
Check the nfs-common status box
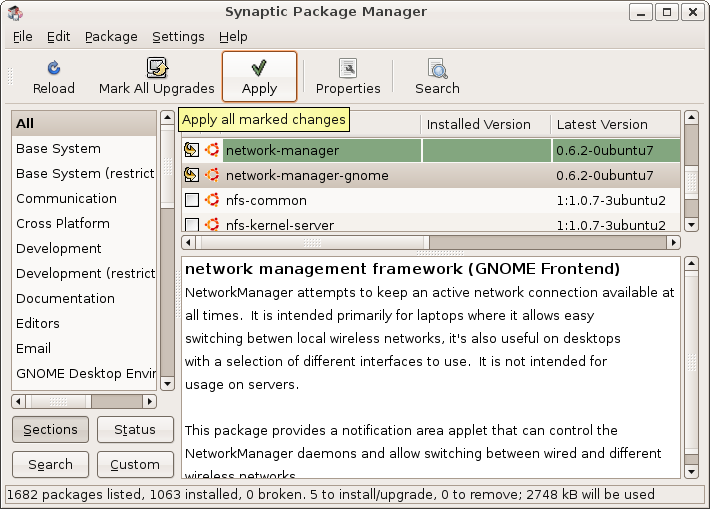(192, 200)
